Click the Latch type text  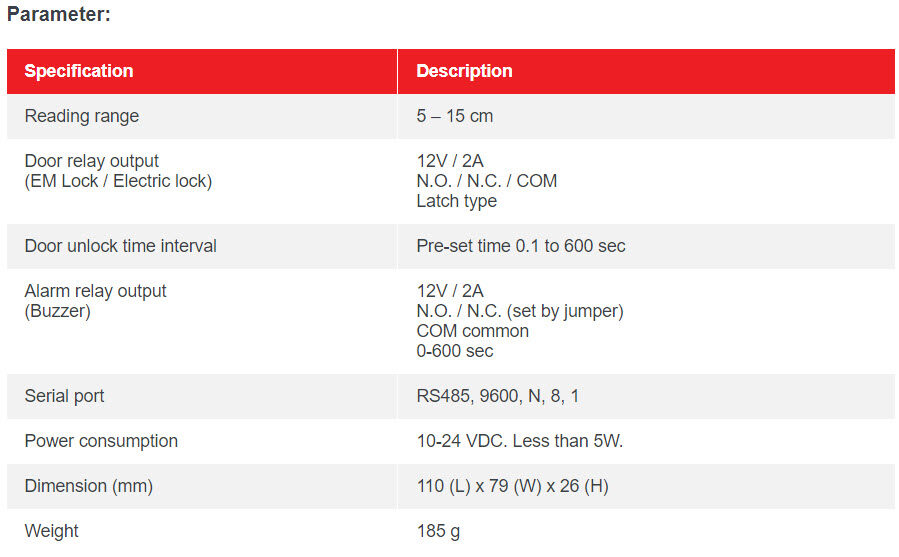pyautogui.click(x=457, y=201)
